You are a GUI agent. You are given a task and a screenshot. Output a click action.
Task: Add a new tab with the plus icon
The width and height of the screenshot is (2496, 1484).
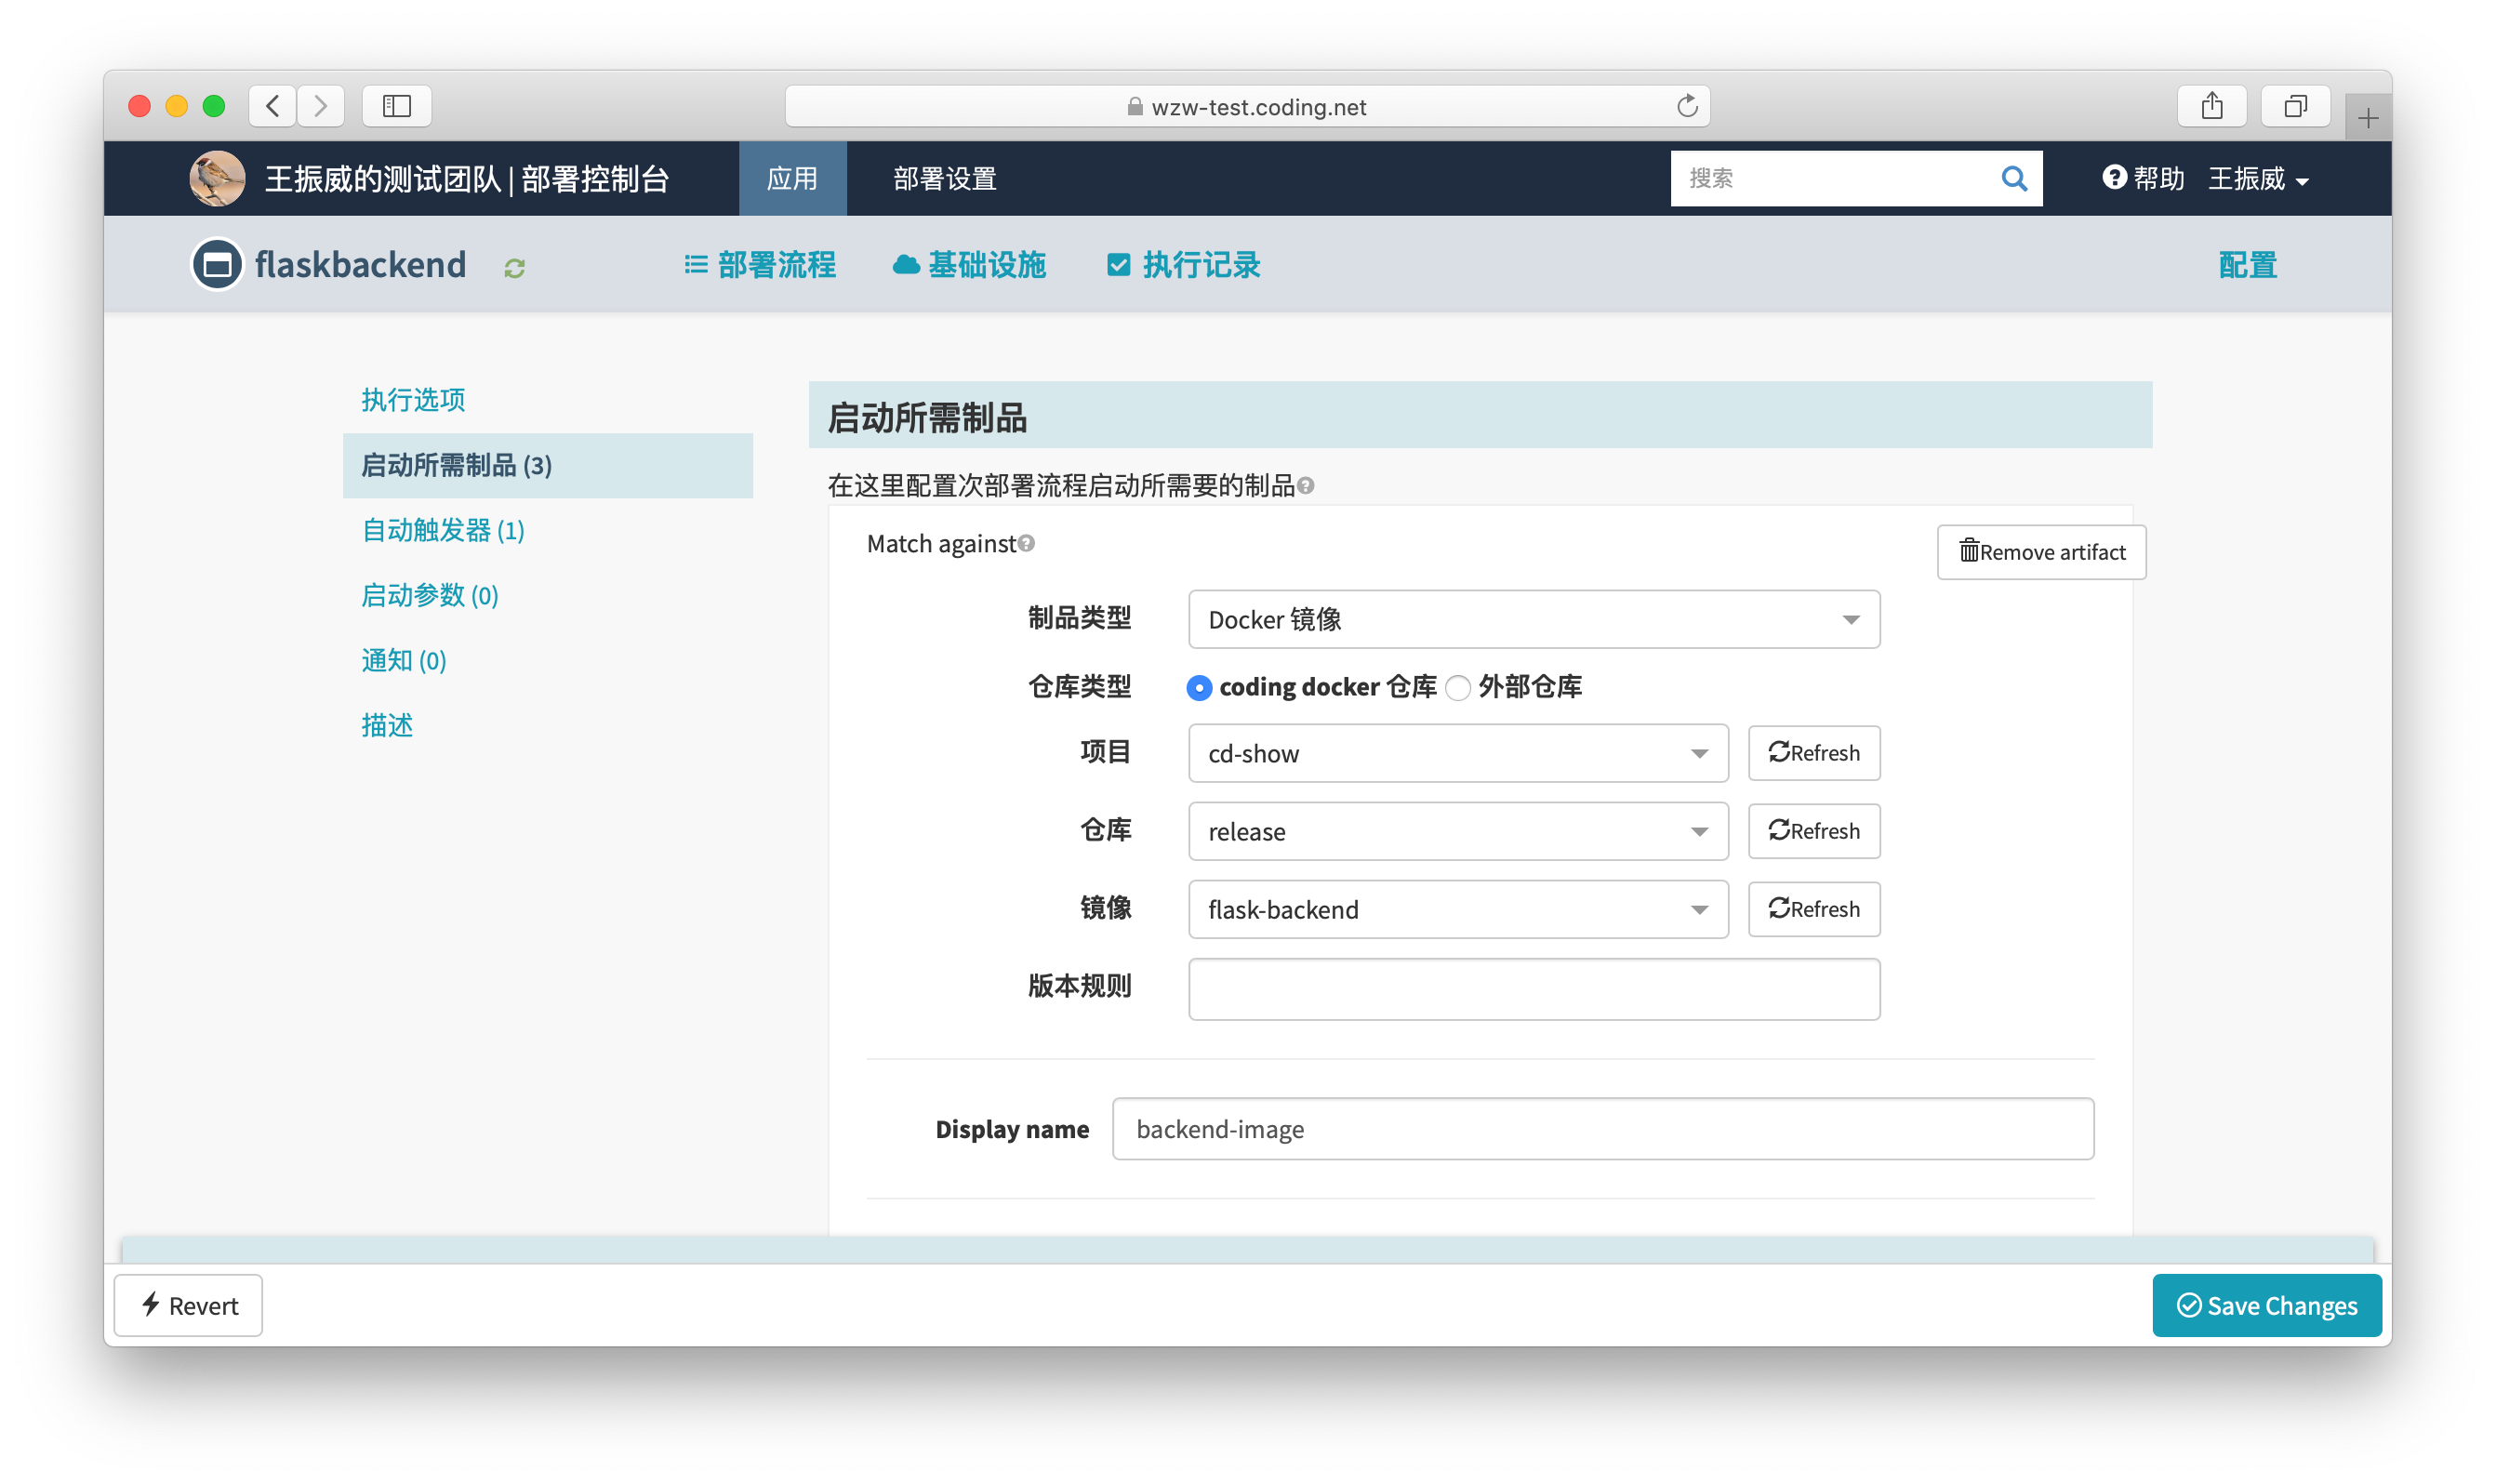click(2368, 119)
